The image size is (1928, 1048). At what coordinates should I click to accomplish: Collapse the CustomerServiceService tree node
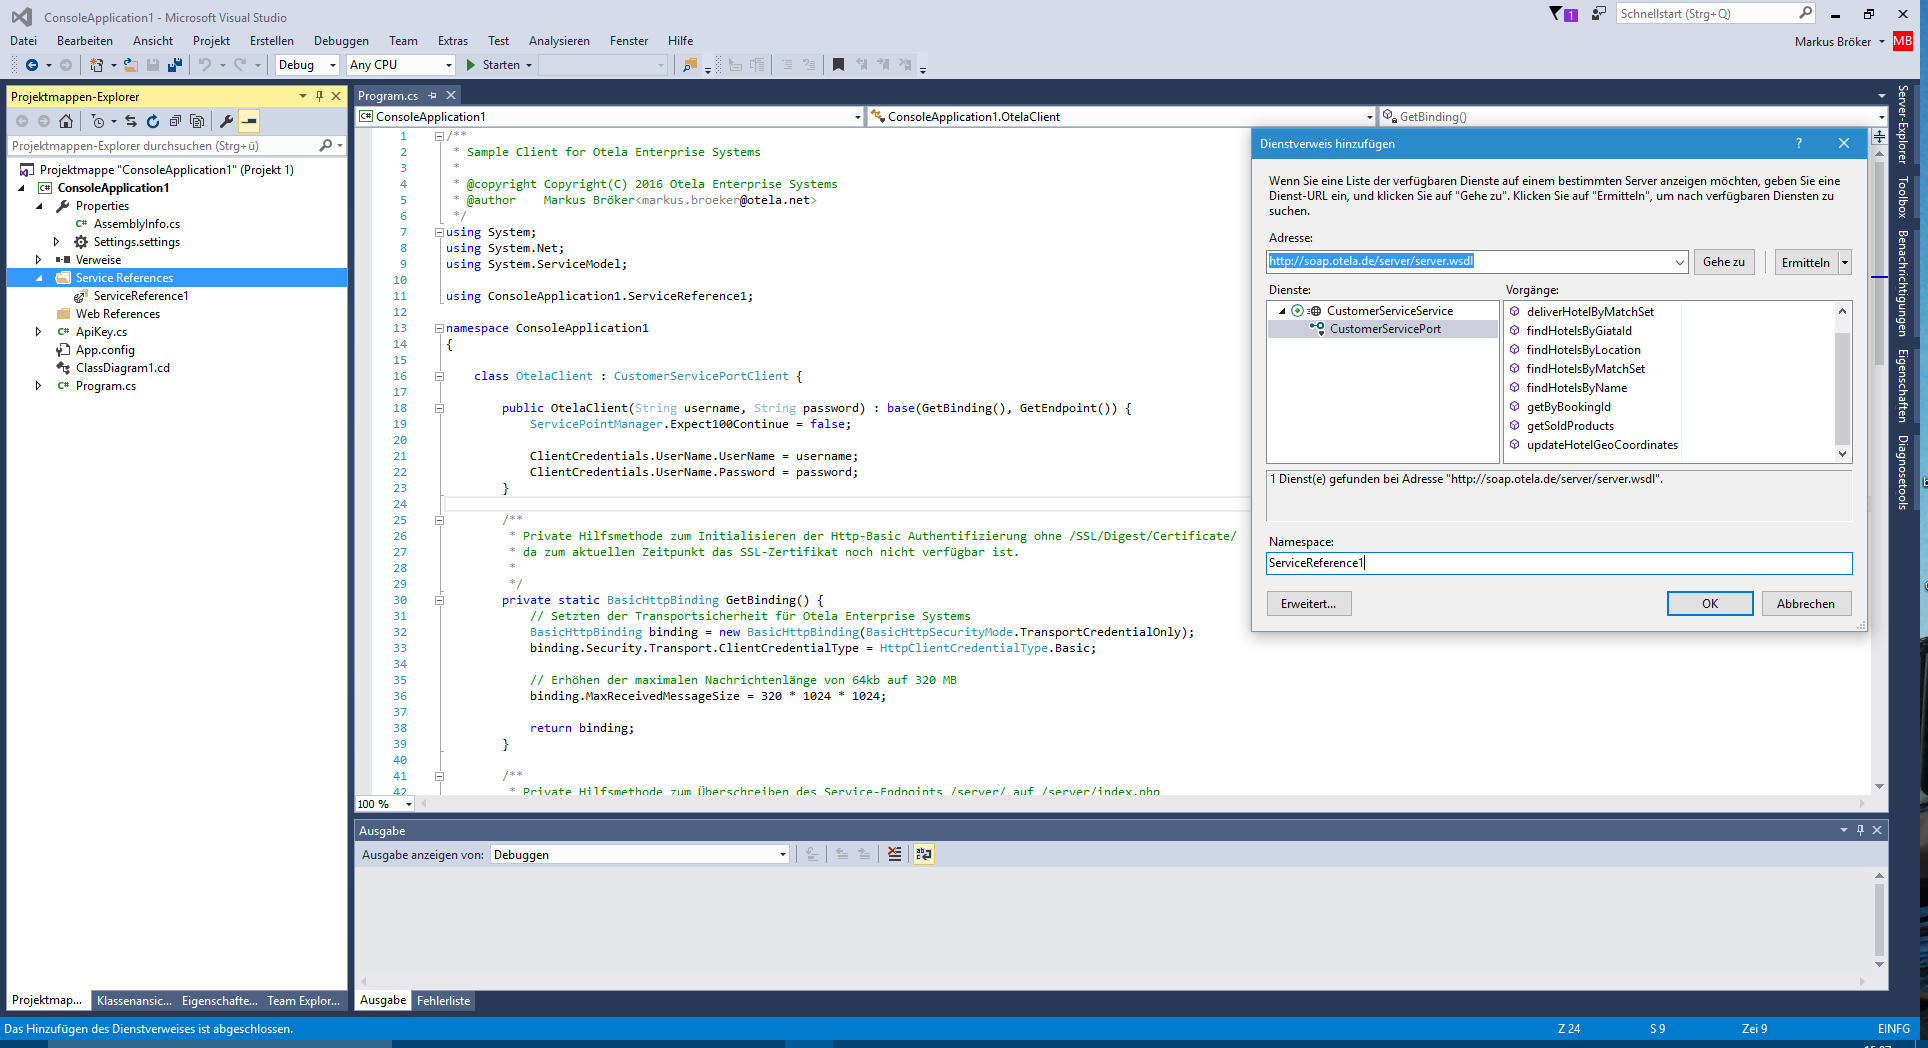tap(1282, 311)
